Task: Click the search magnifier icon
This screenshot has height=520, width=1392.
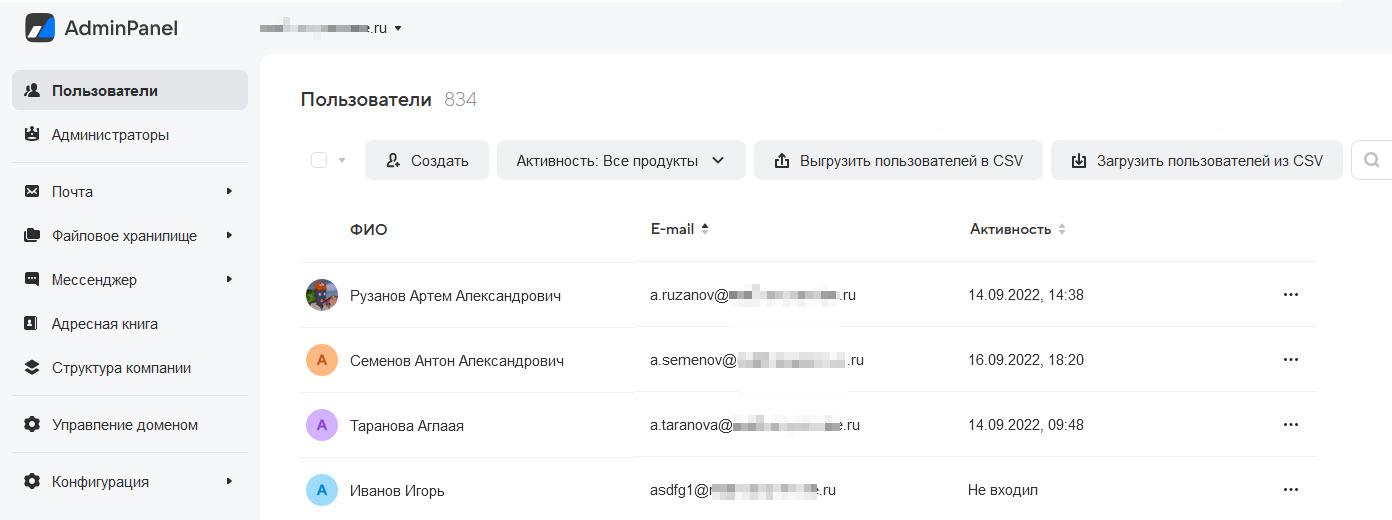Action: [1372, 160]
